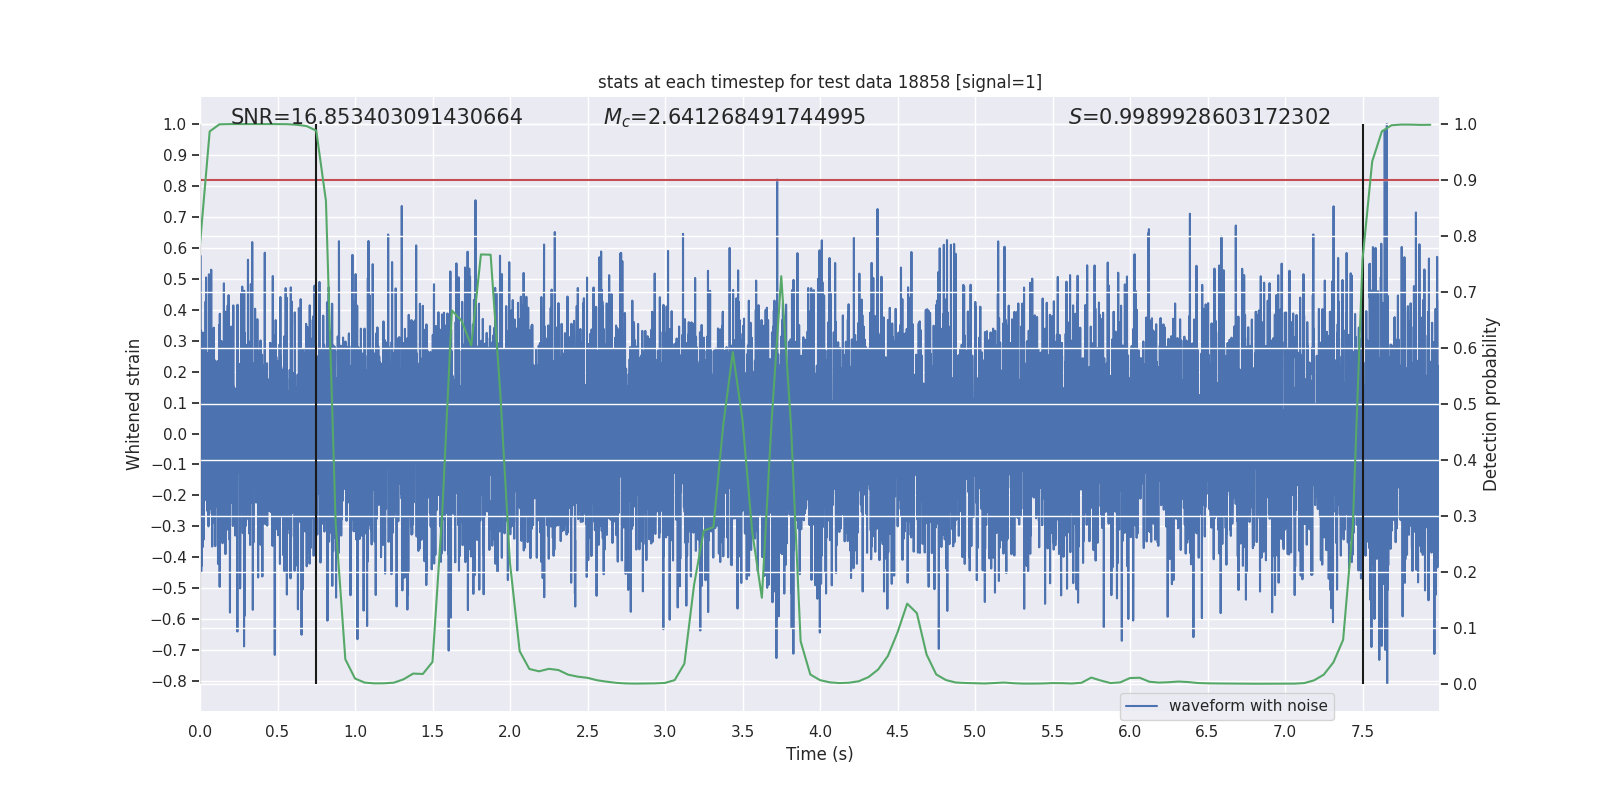The height and width of the screenshot is (800, 1600).
Task: Click Detection probability tick label 0.8
Action: point(1465,237)
